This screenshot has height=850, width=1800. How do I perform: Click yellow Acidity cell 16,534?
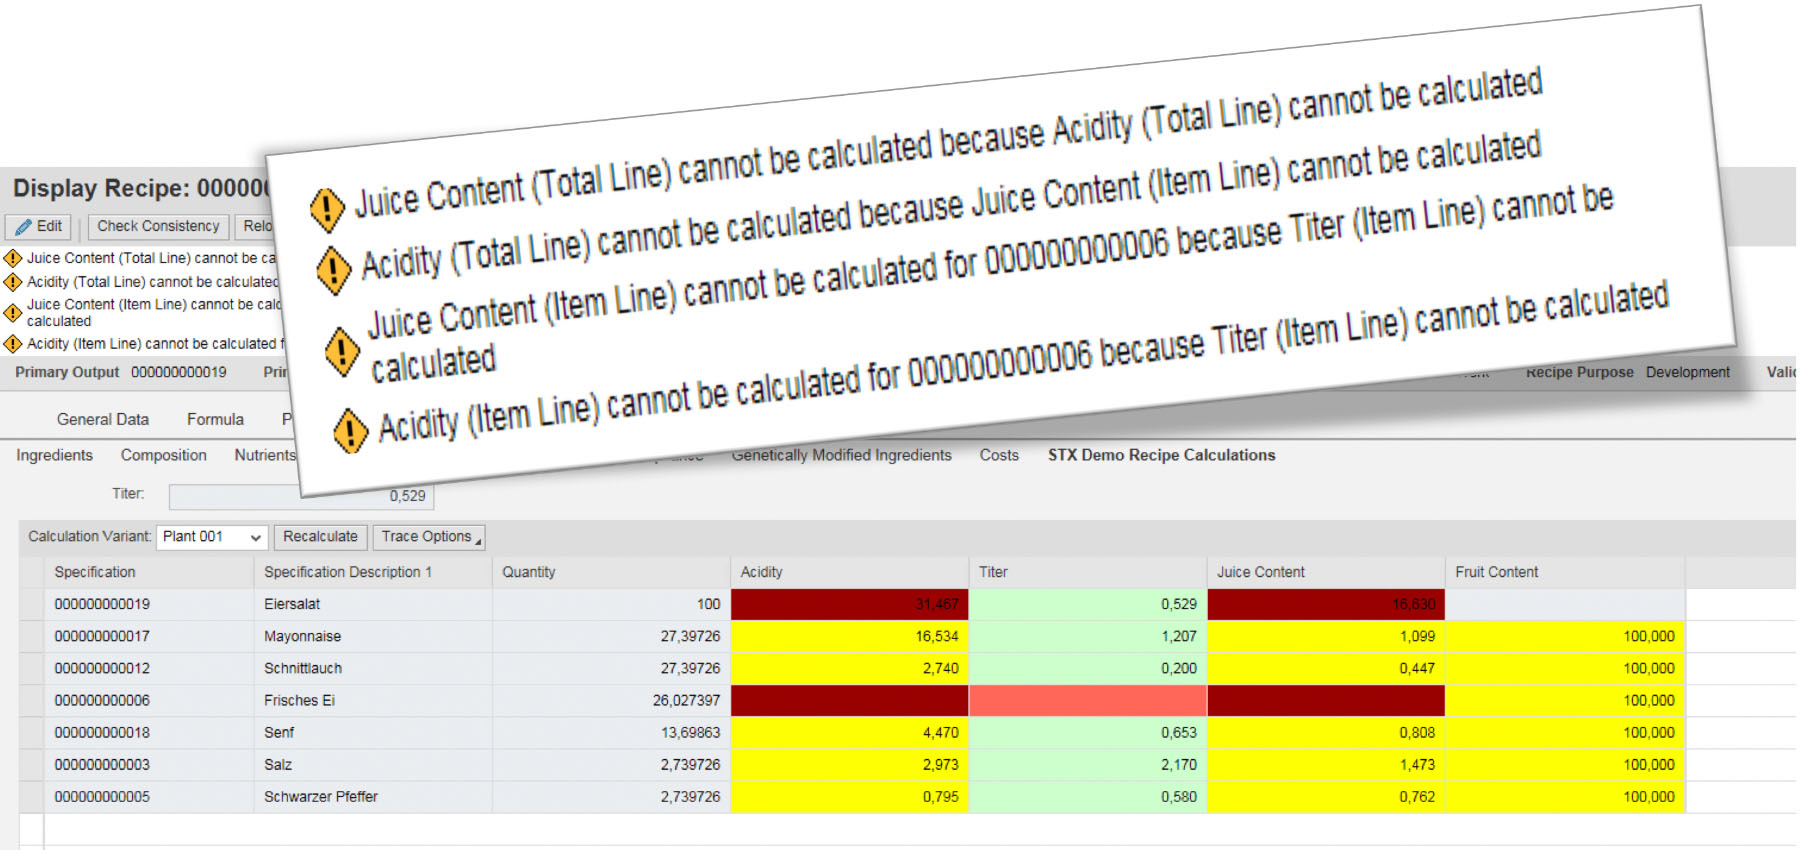coord(849,636)
